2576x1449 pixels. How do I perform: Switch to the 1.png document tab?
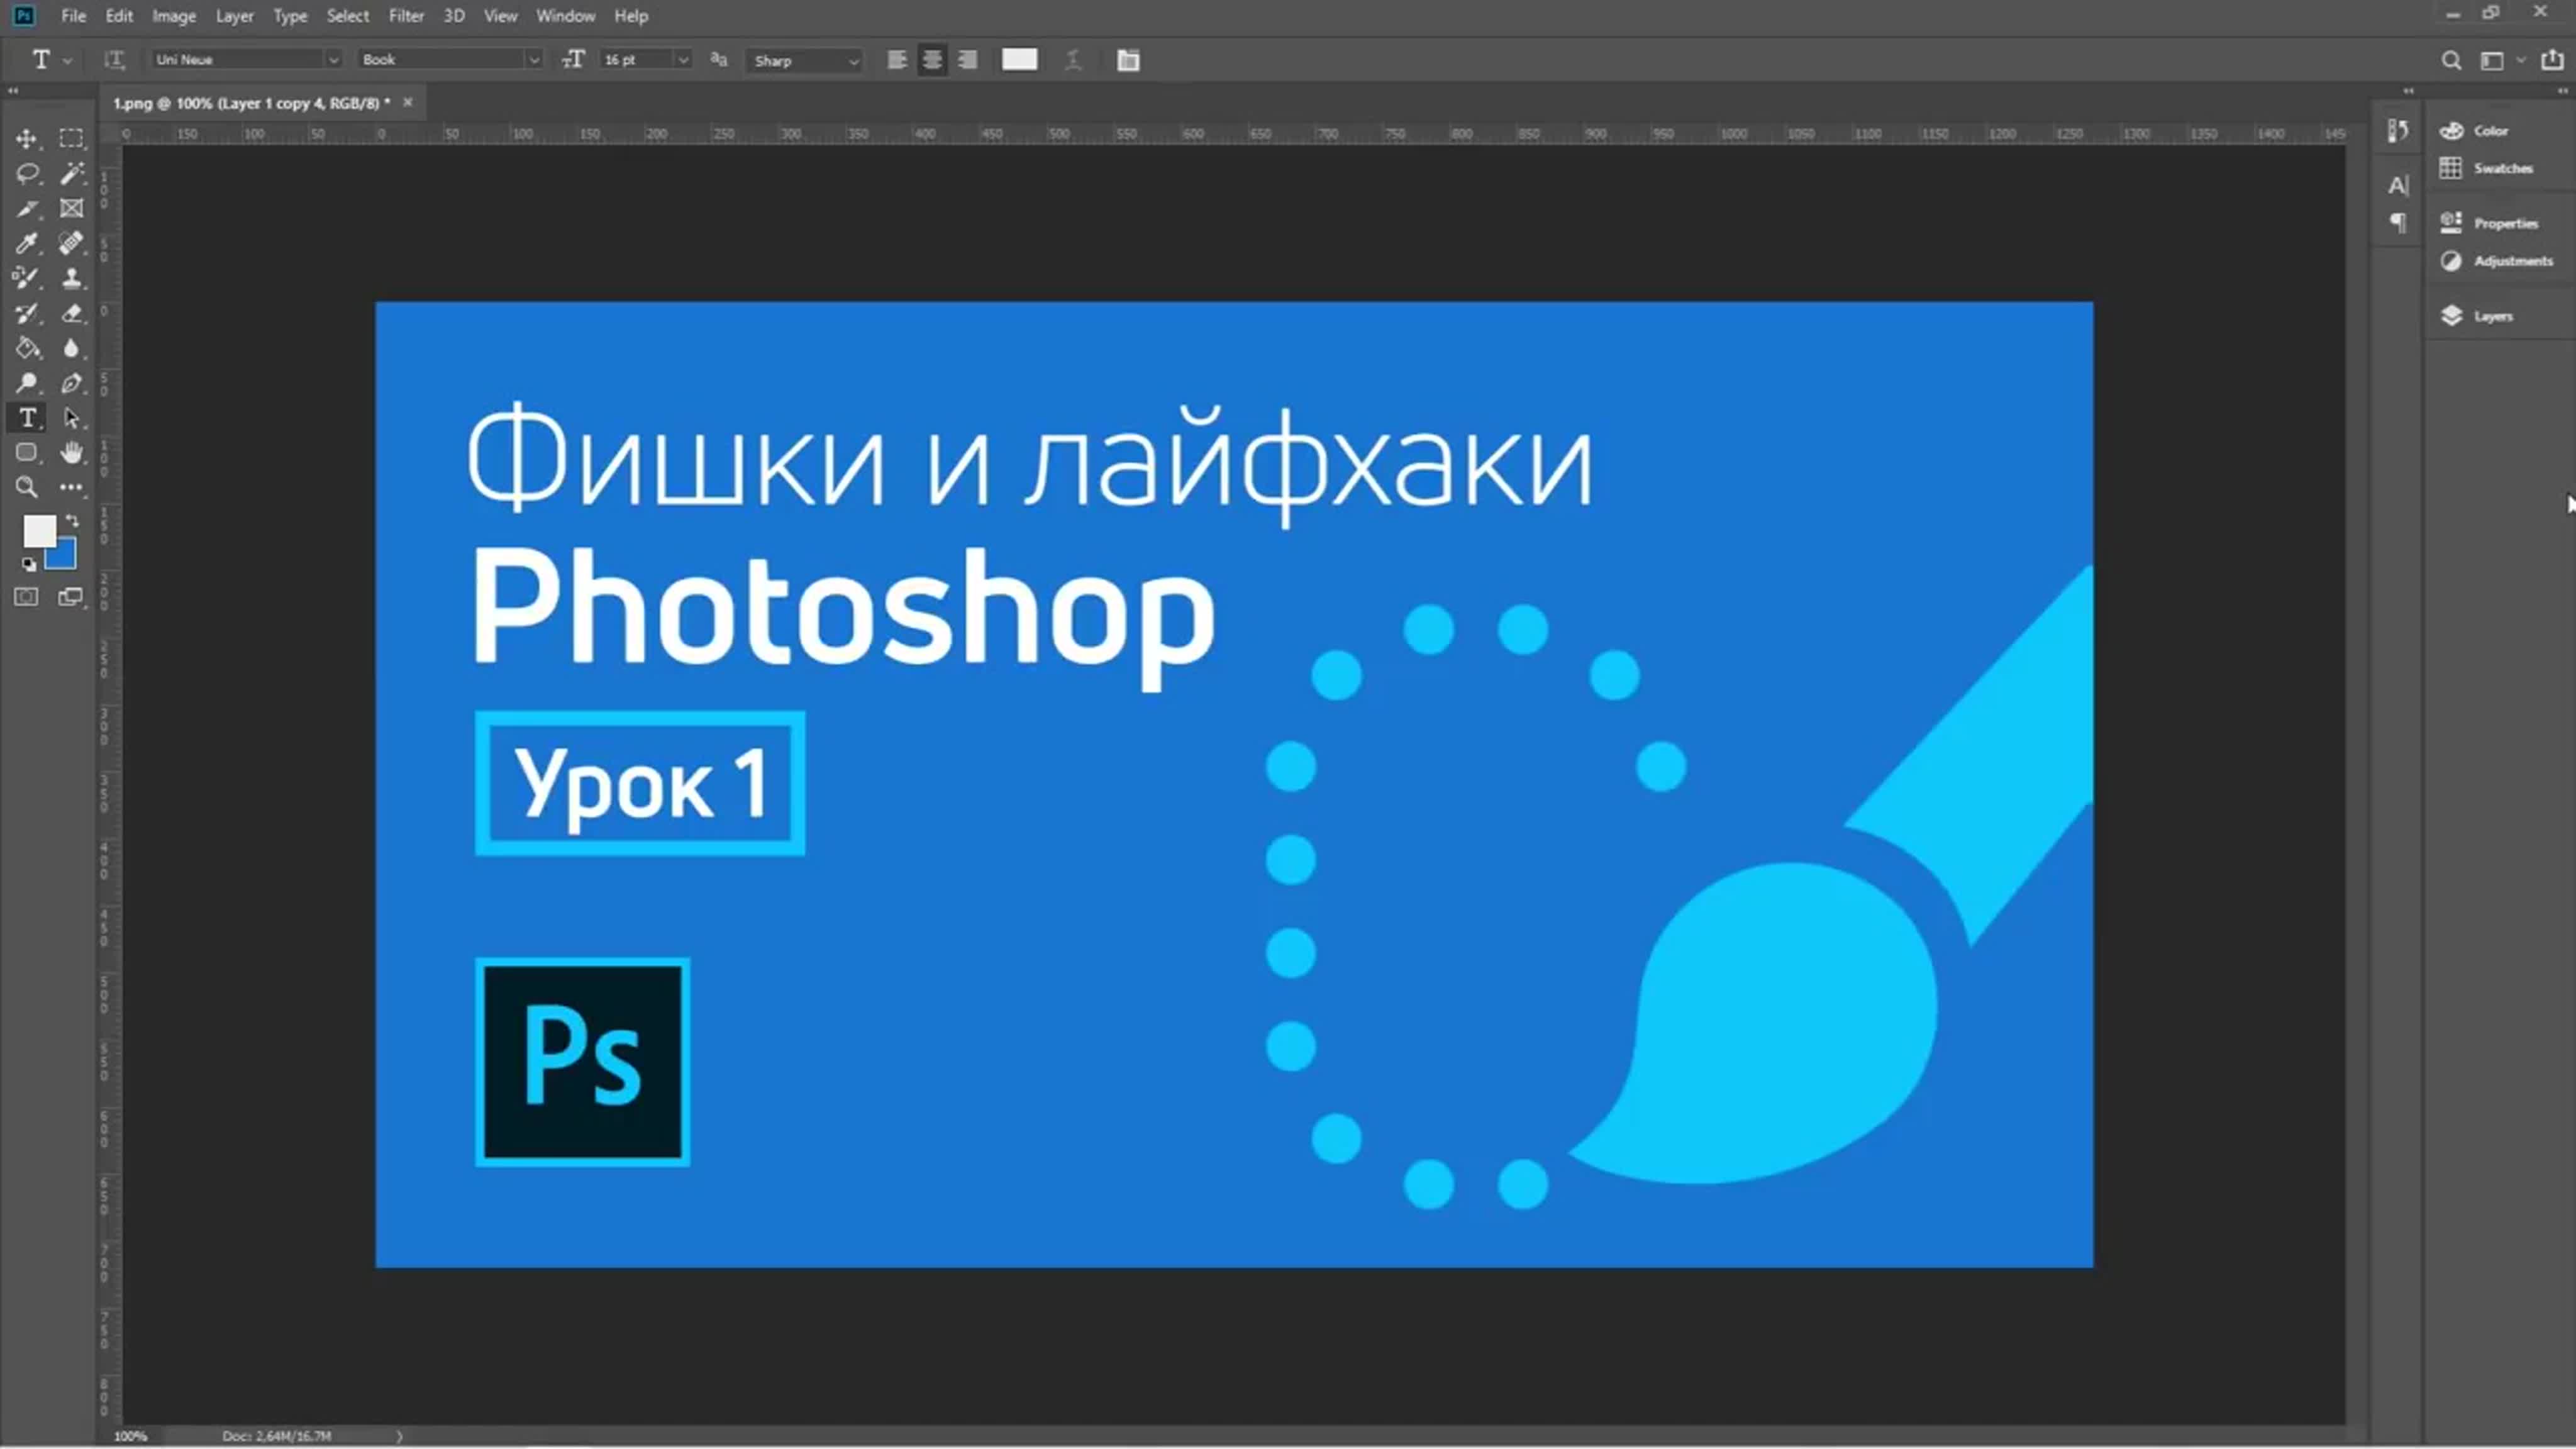pyautogui.click(x=251, y=103)
